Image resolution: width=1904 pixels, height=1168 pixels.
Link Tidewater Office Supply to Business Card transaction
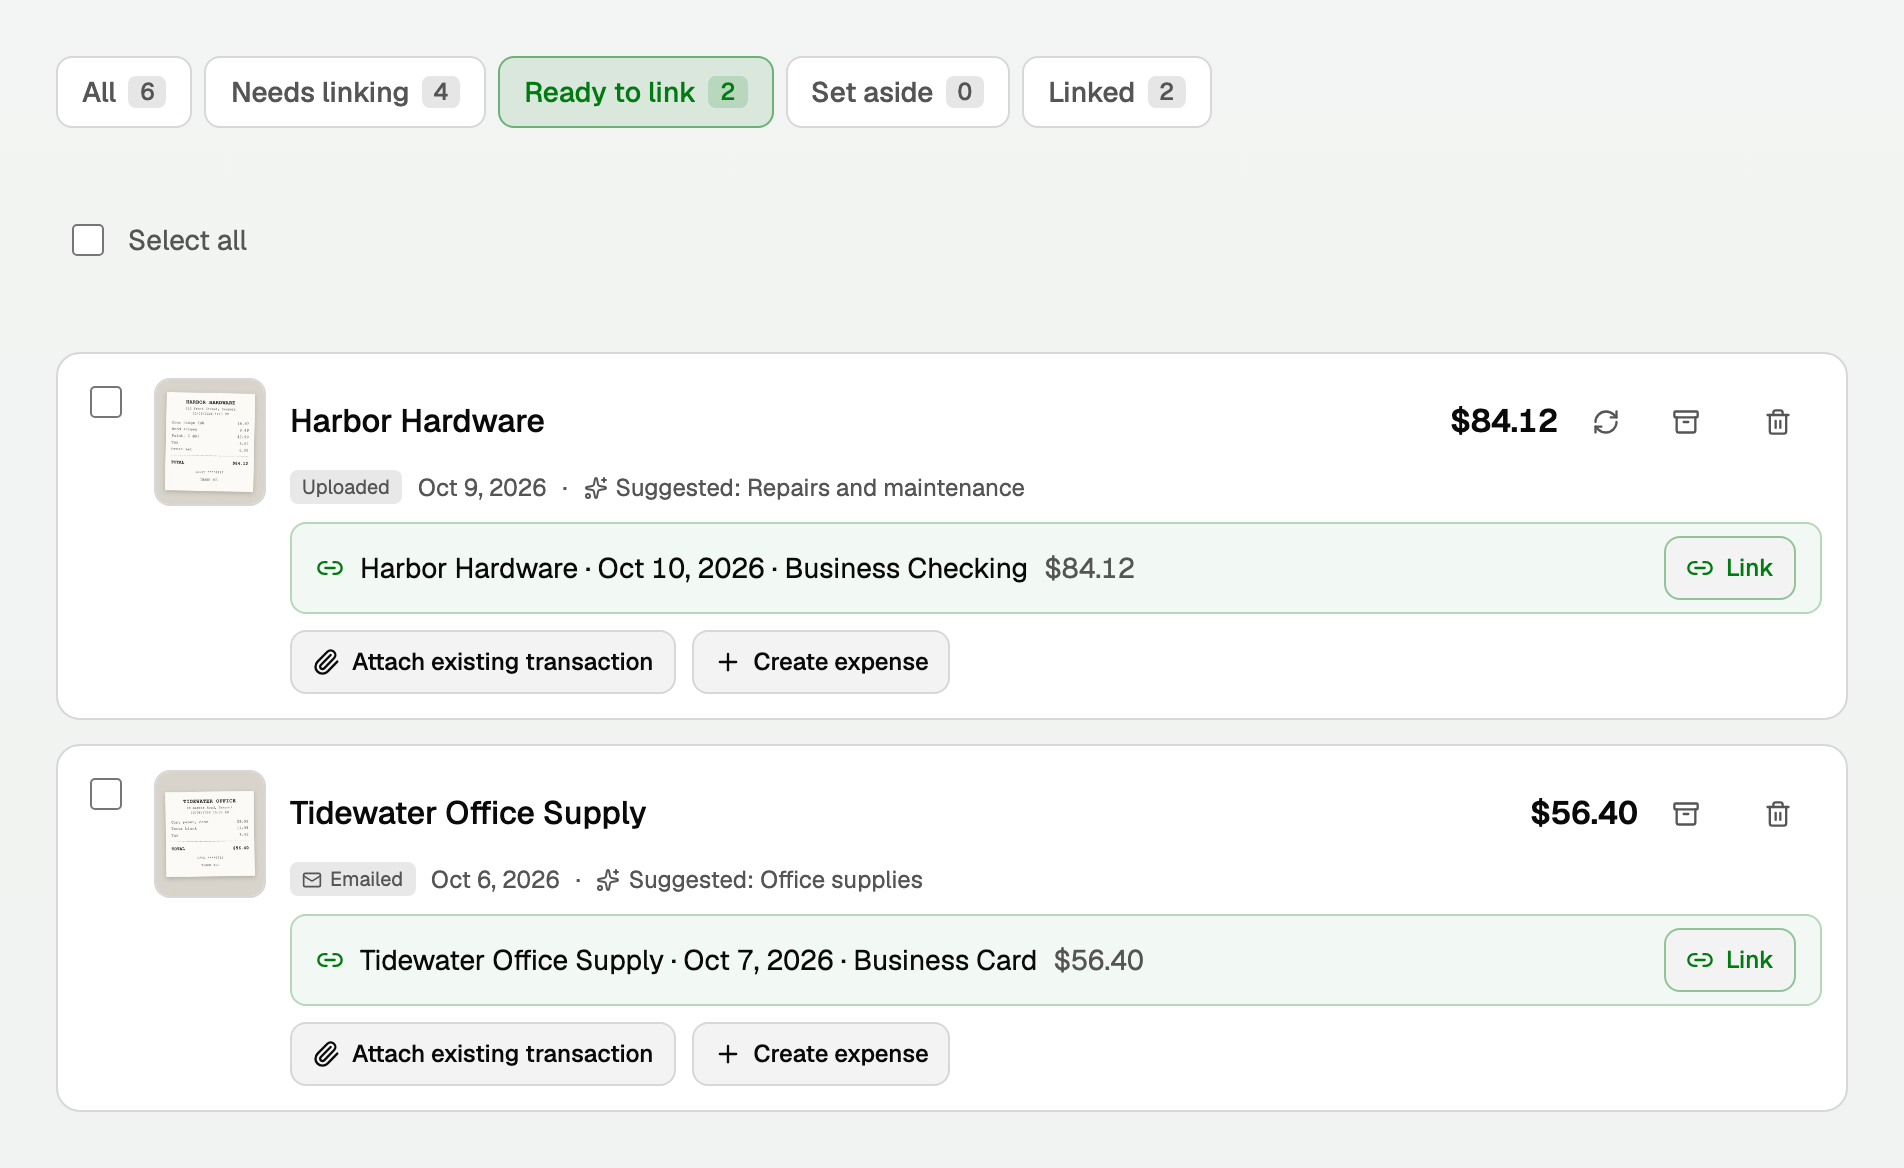tap(1730, 960)
